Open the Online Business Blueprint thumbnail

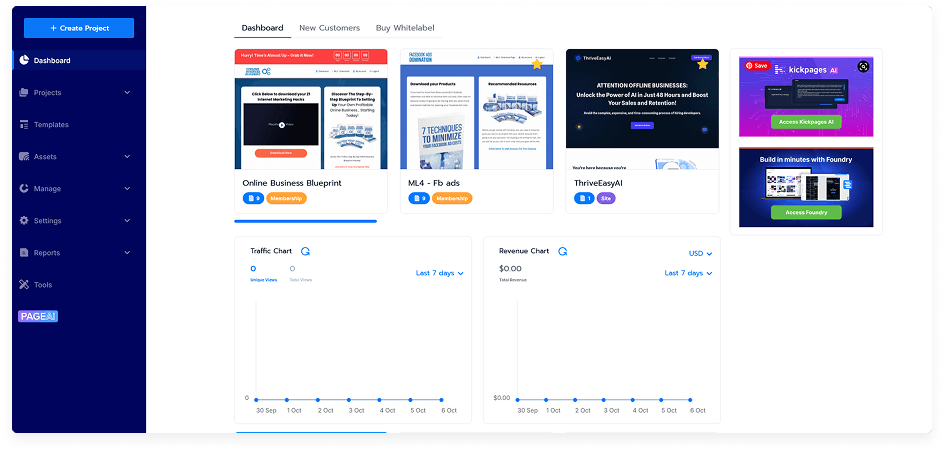pyautogui.click(x=310, y=110)
